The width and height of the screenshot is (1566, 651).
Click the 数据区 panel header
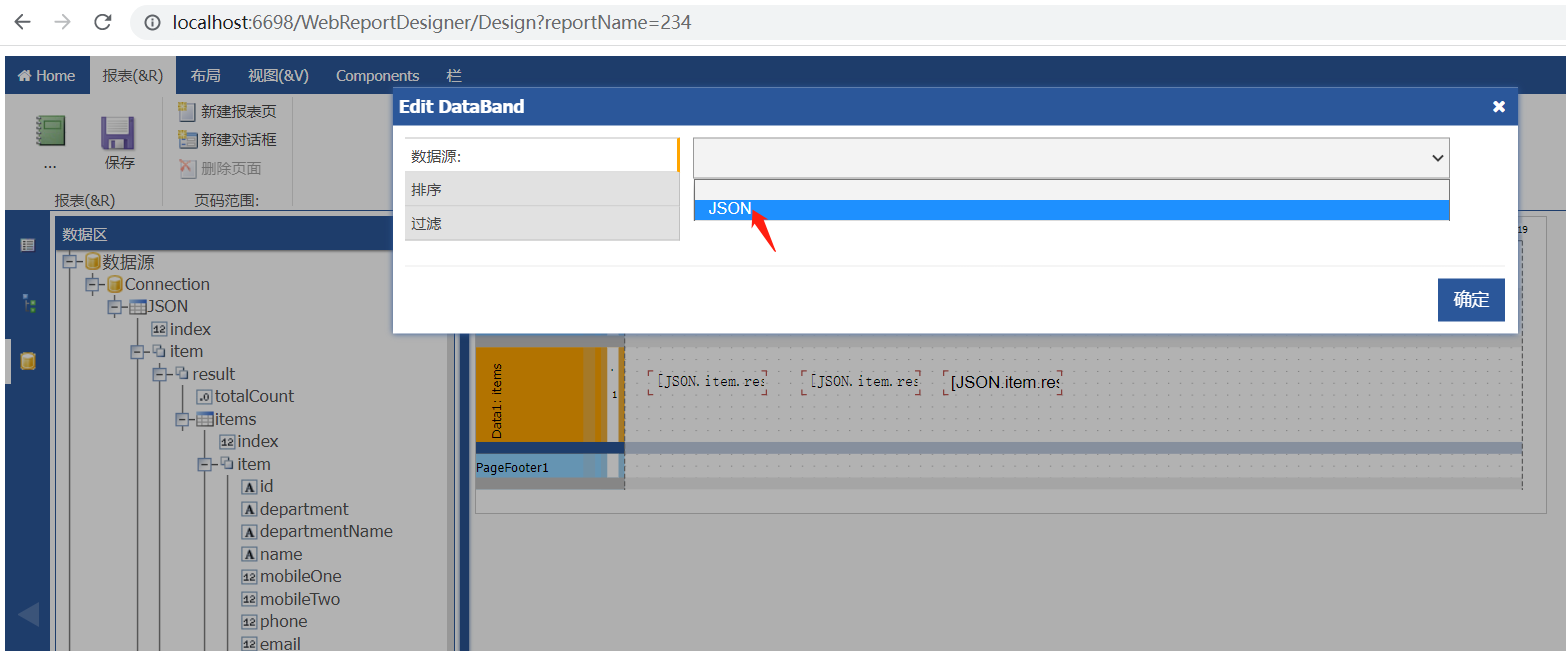[224, 234]
